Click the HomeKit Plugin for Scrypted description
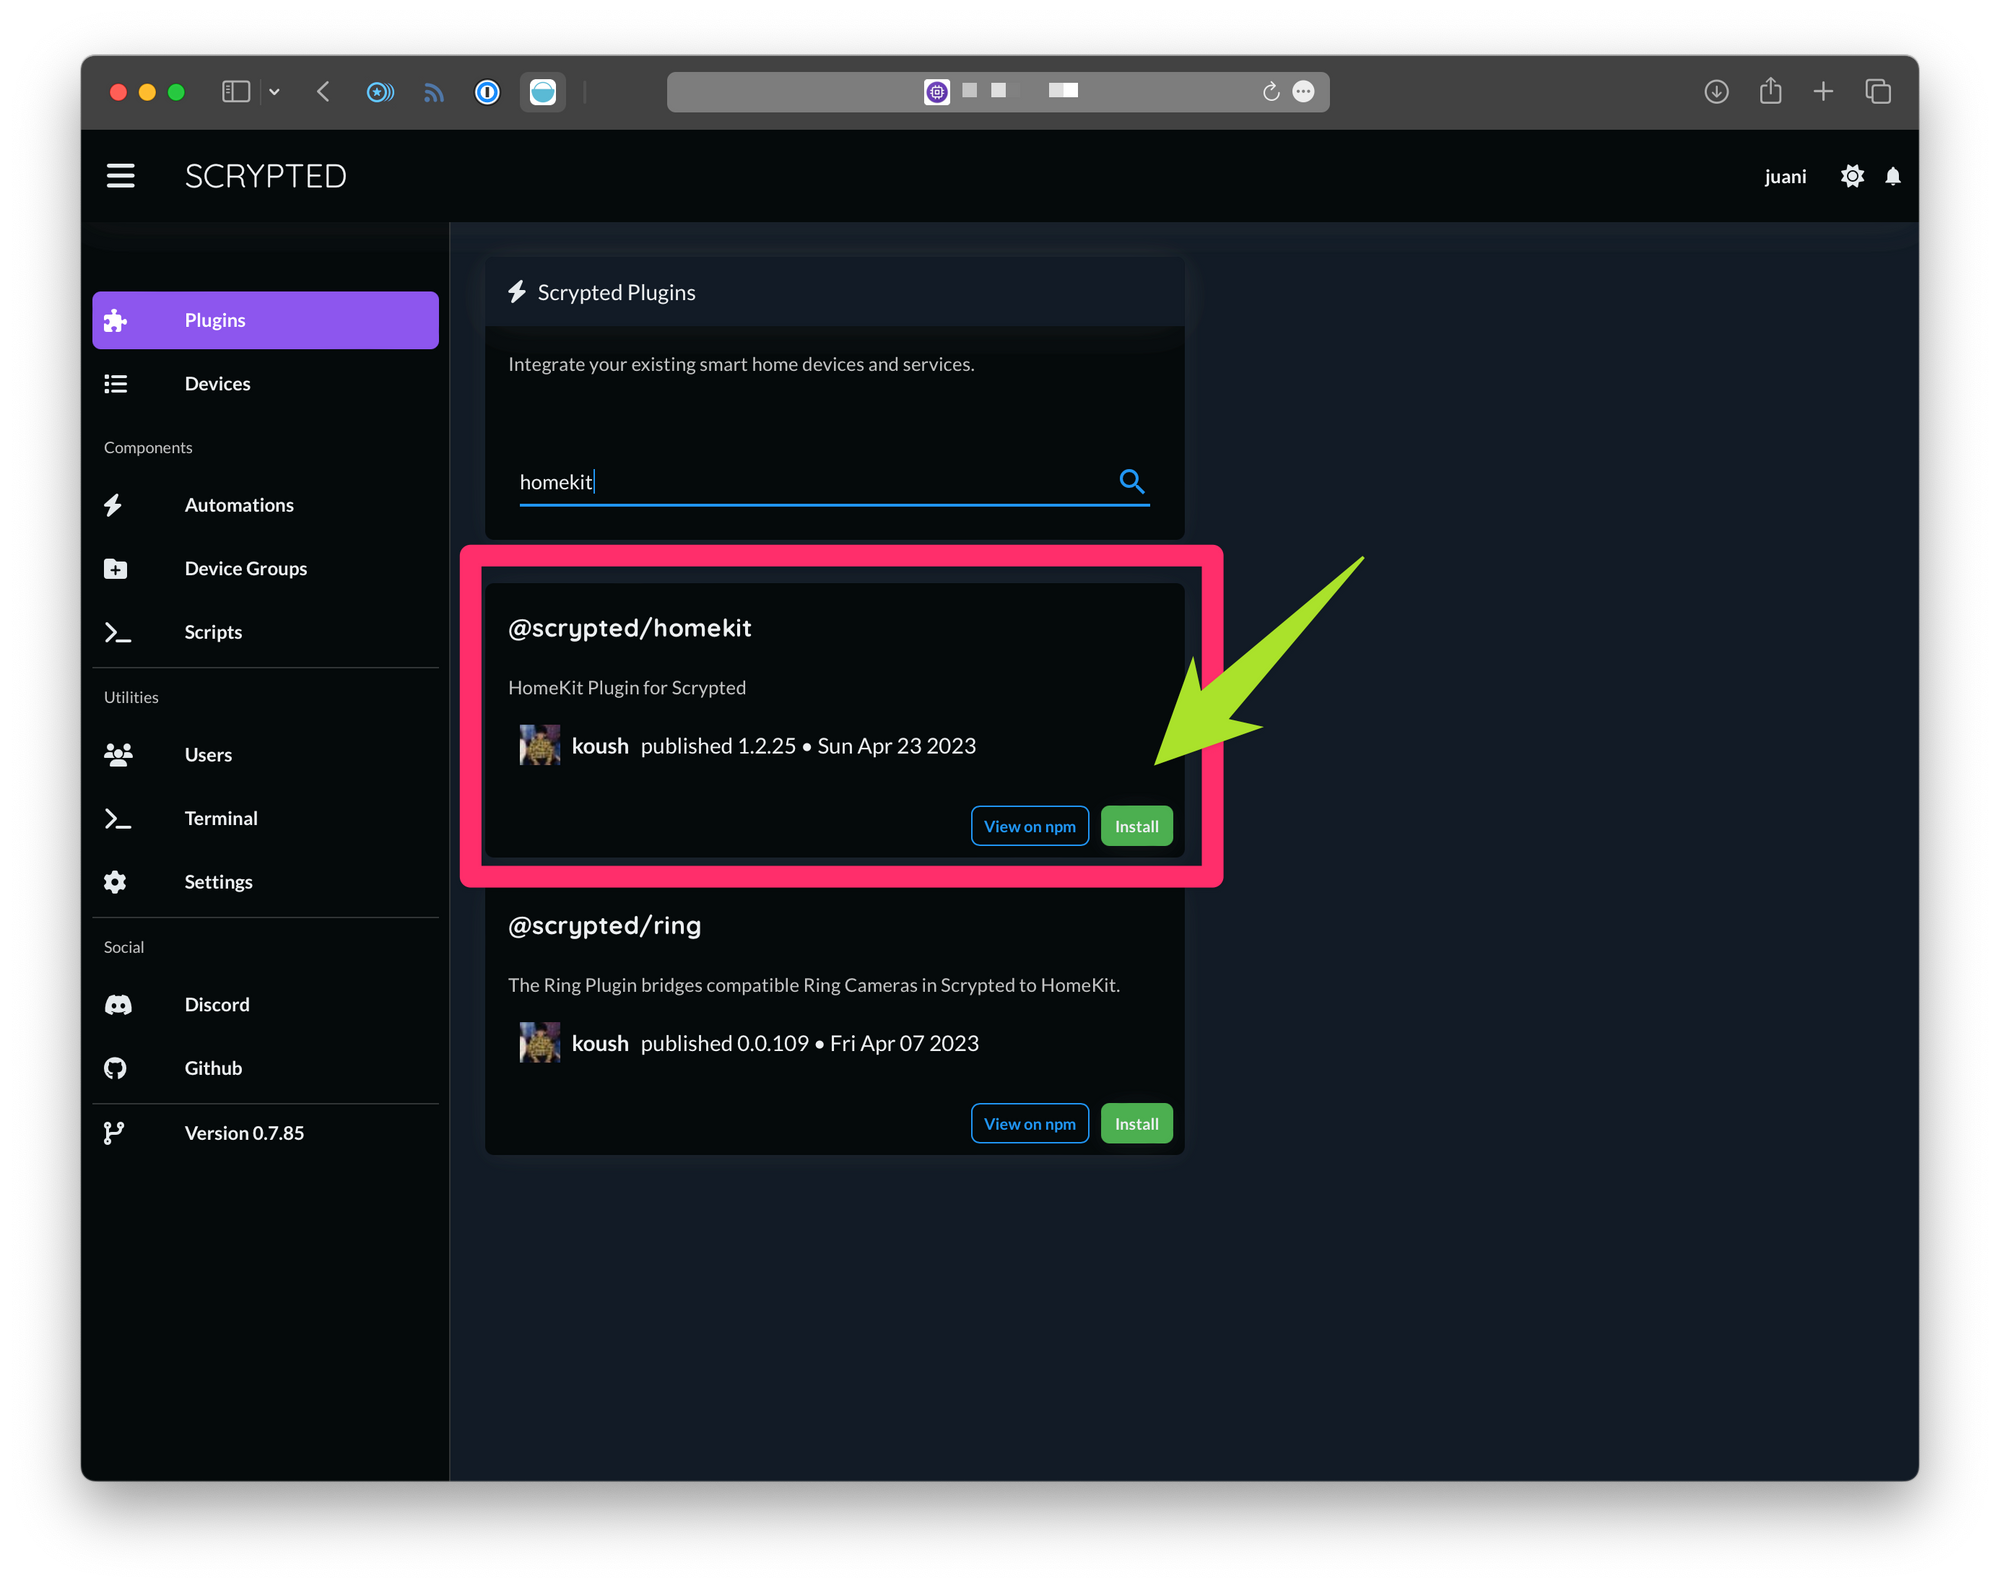 tap(627, 688)
